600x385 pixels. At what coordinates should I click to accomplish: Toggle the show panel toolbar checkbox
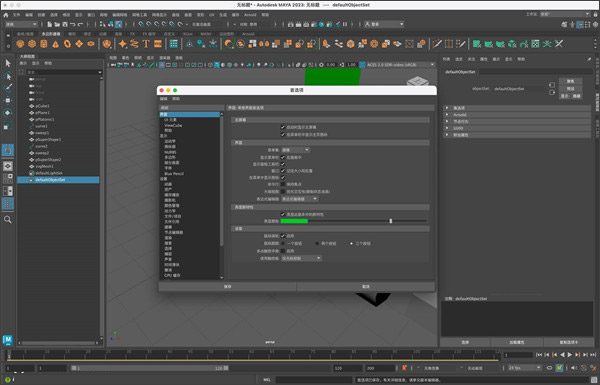[283, 164]
